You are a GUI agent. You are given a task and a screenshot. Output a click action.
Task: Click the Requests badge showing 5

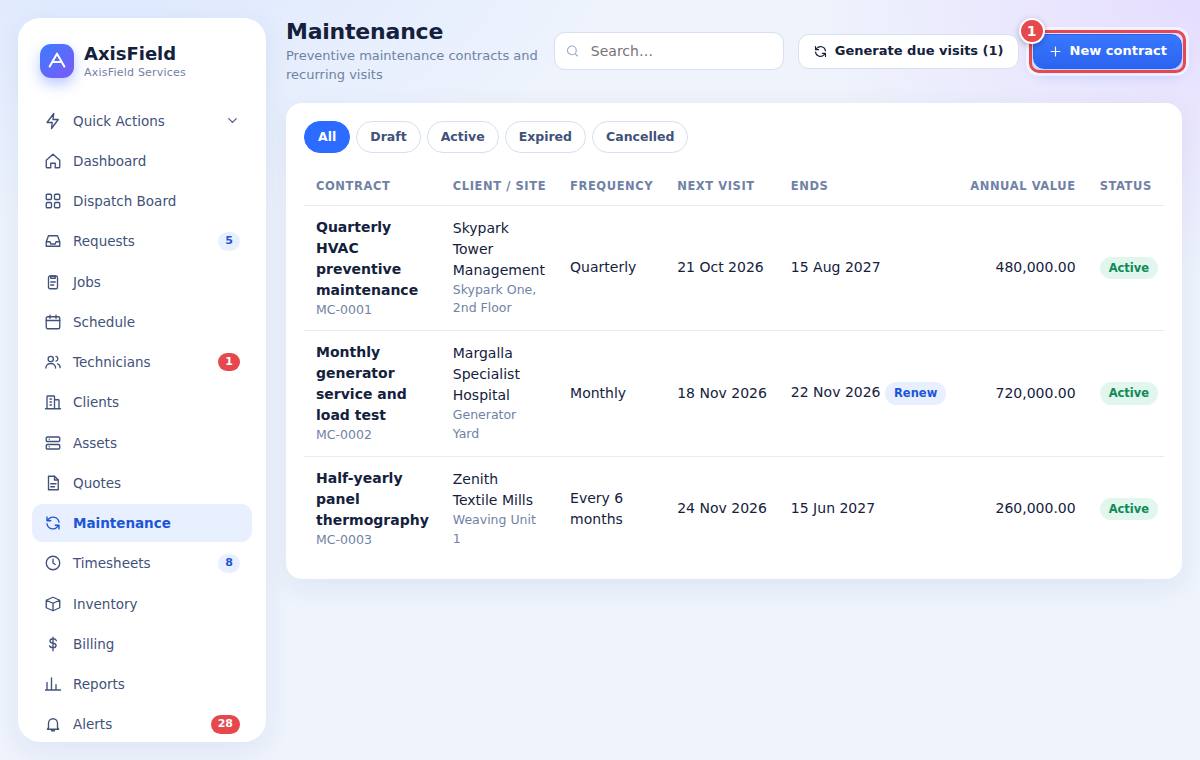(229, 241)
